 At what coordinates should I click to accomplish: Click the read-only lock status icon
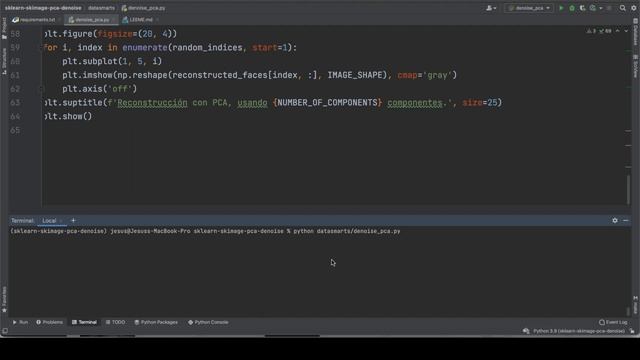[x=632, y=331]
